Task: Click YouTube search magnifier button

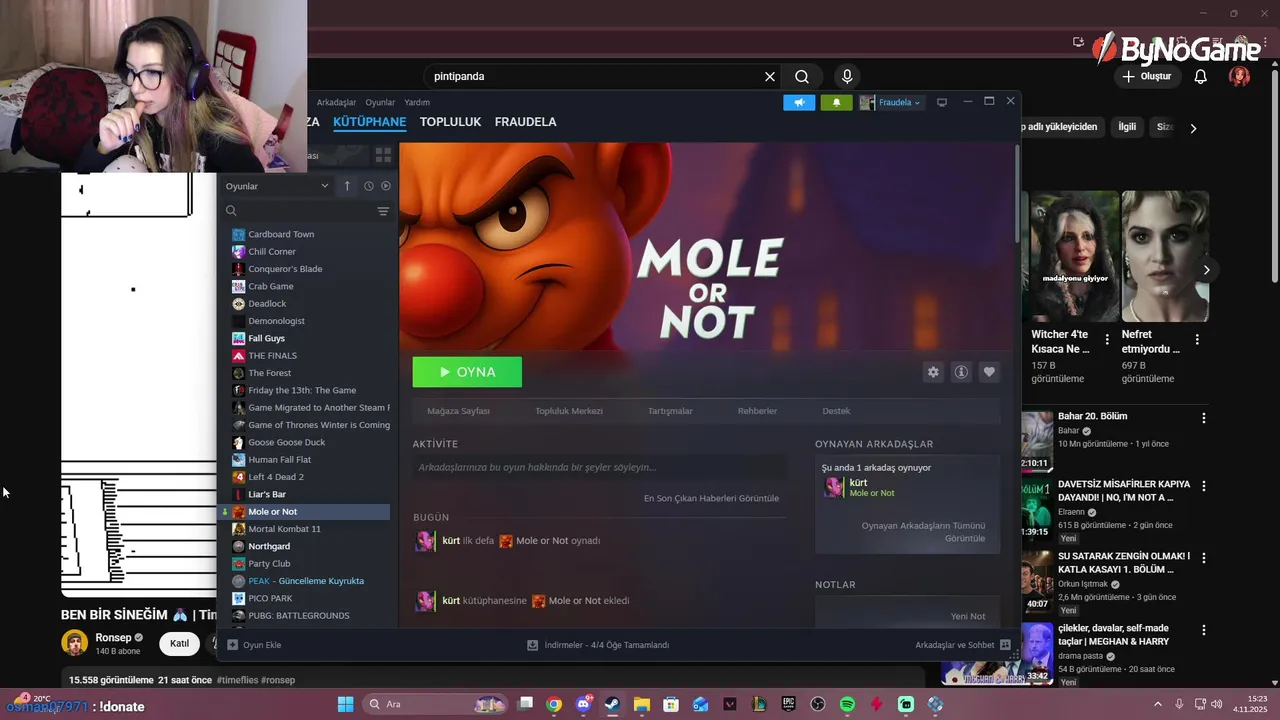Action: pos(802,77)
